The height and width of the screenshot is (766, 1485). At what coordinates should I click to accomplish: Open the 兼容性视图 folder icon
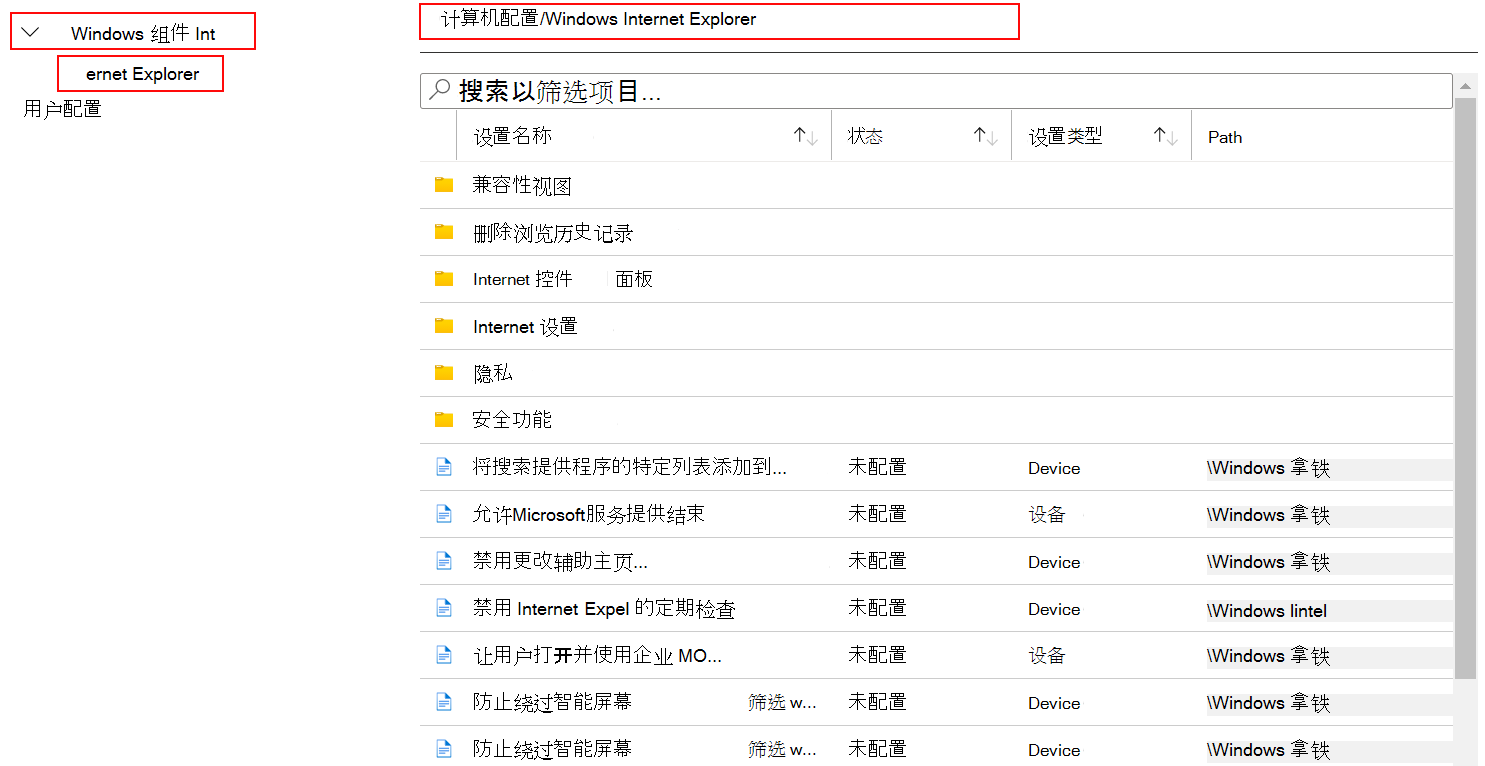(444, 185)
